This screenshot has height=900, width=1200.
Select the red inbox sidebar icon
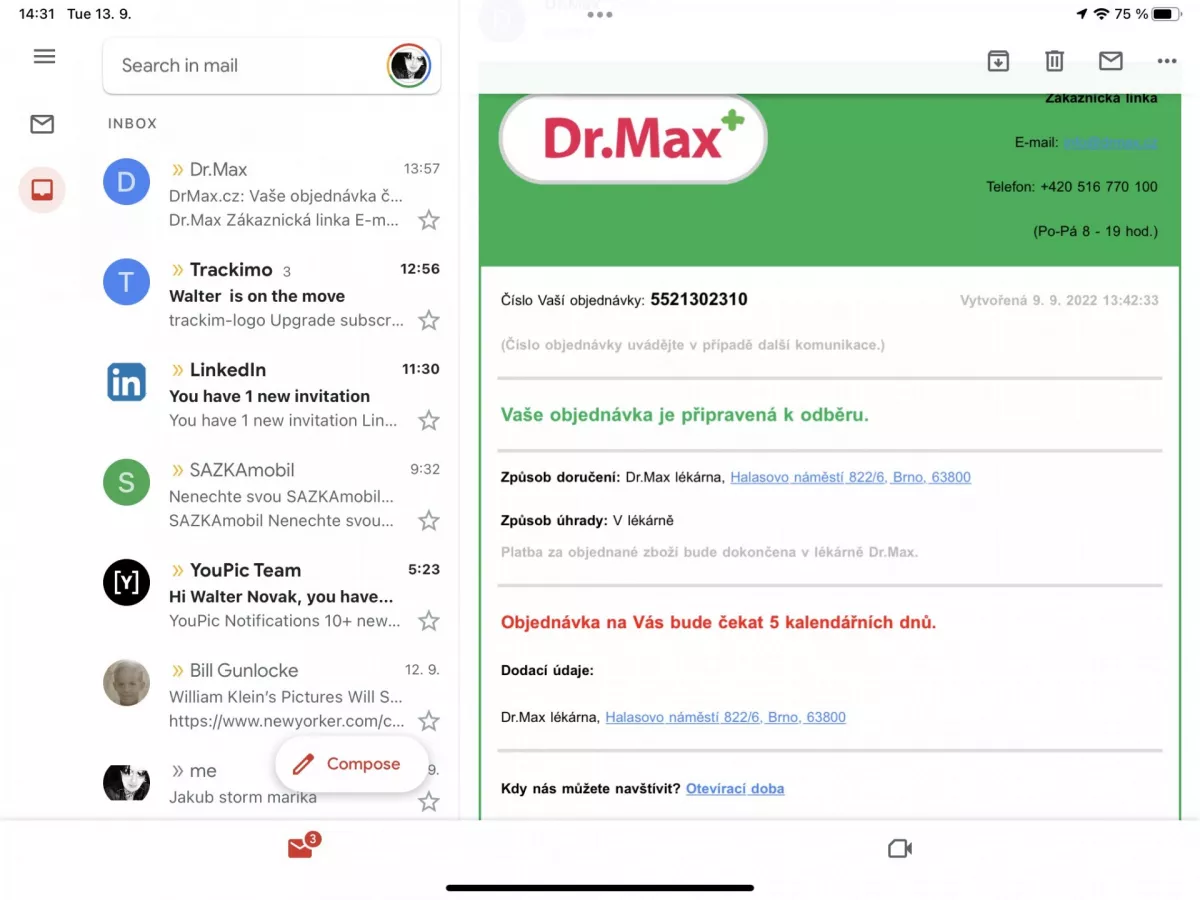pos(42,190)
